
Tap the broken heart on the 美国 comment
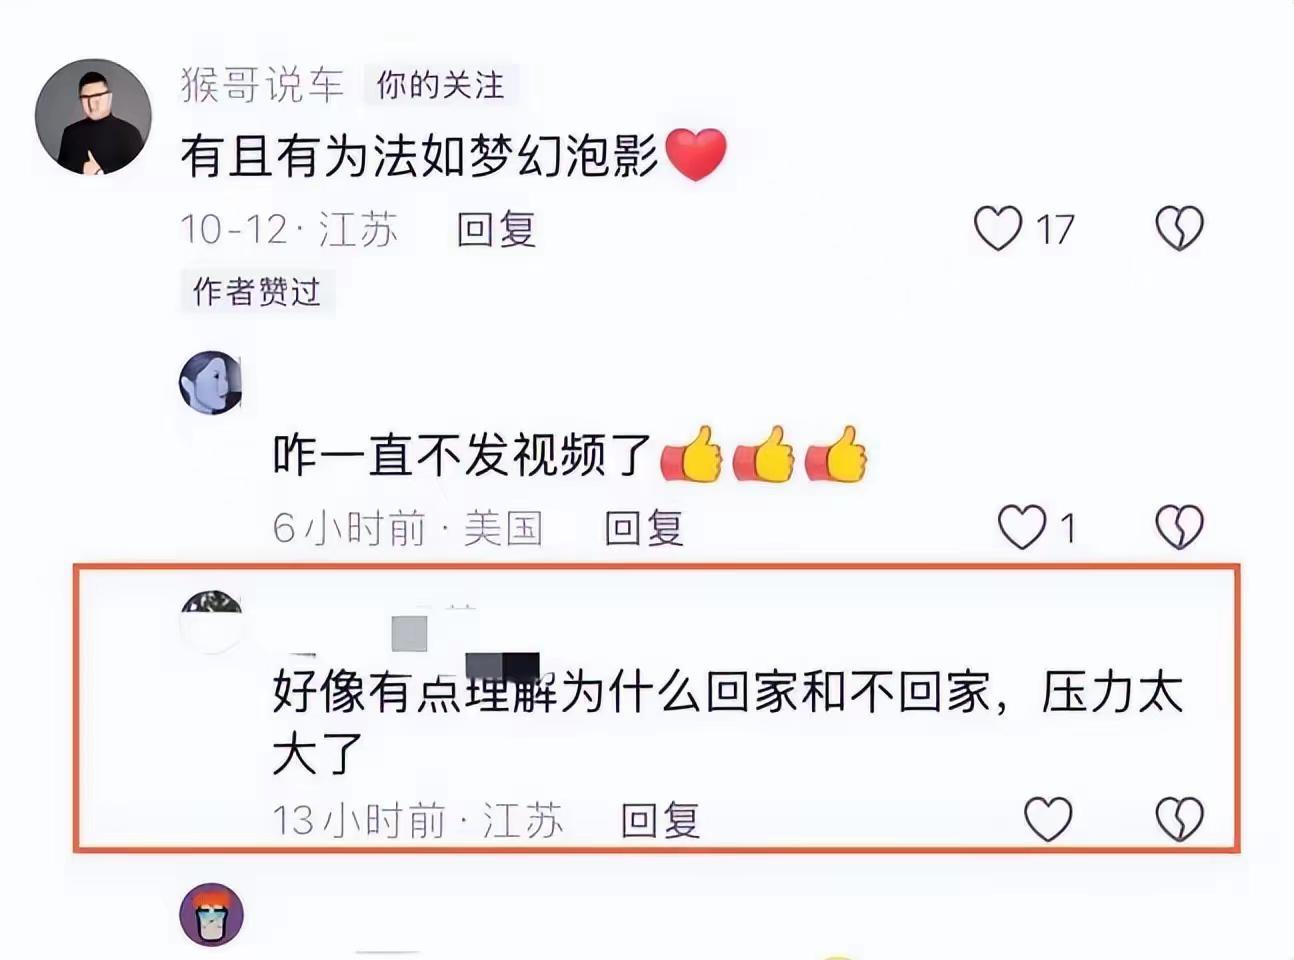tap(1179, 527)
